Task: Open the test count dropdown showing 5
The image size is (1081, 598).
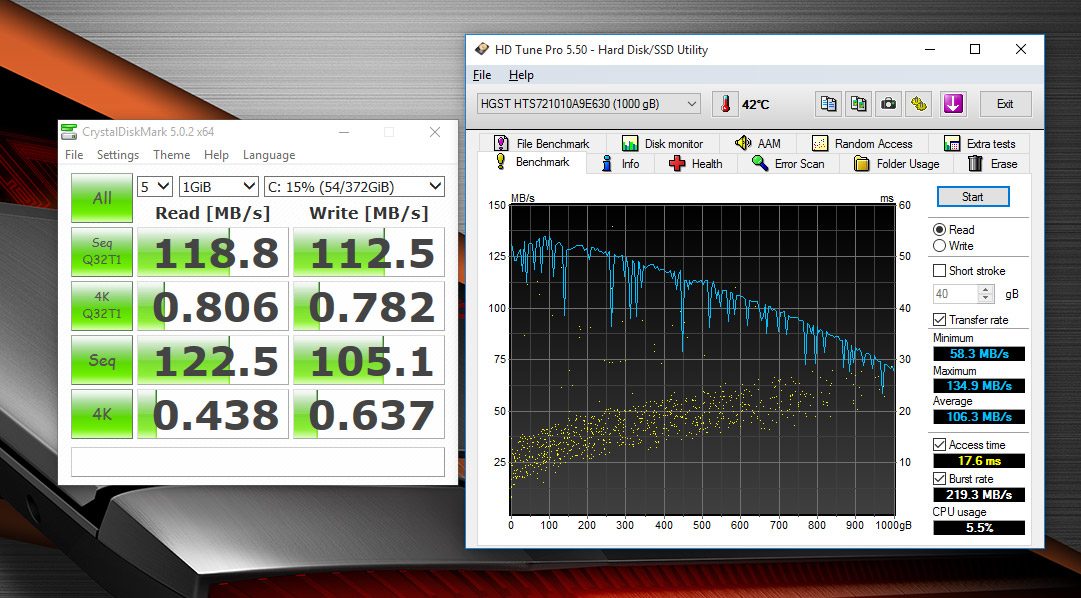Action: [x=154, y=186]
